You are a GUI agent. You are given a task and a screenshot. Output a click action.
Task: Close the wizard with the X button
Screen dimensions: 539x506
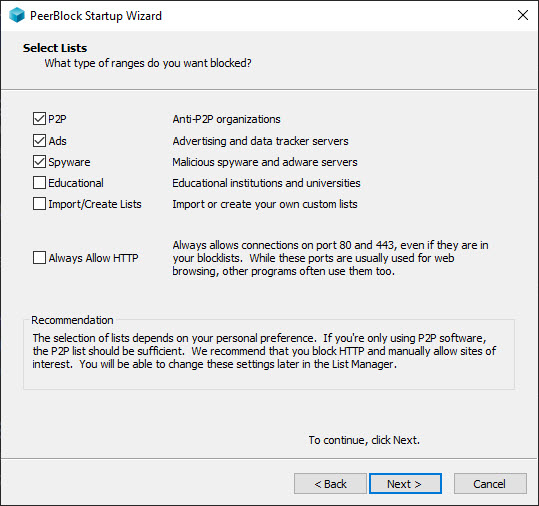(523, 15)
